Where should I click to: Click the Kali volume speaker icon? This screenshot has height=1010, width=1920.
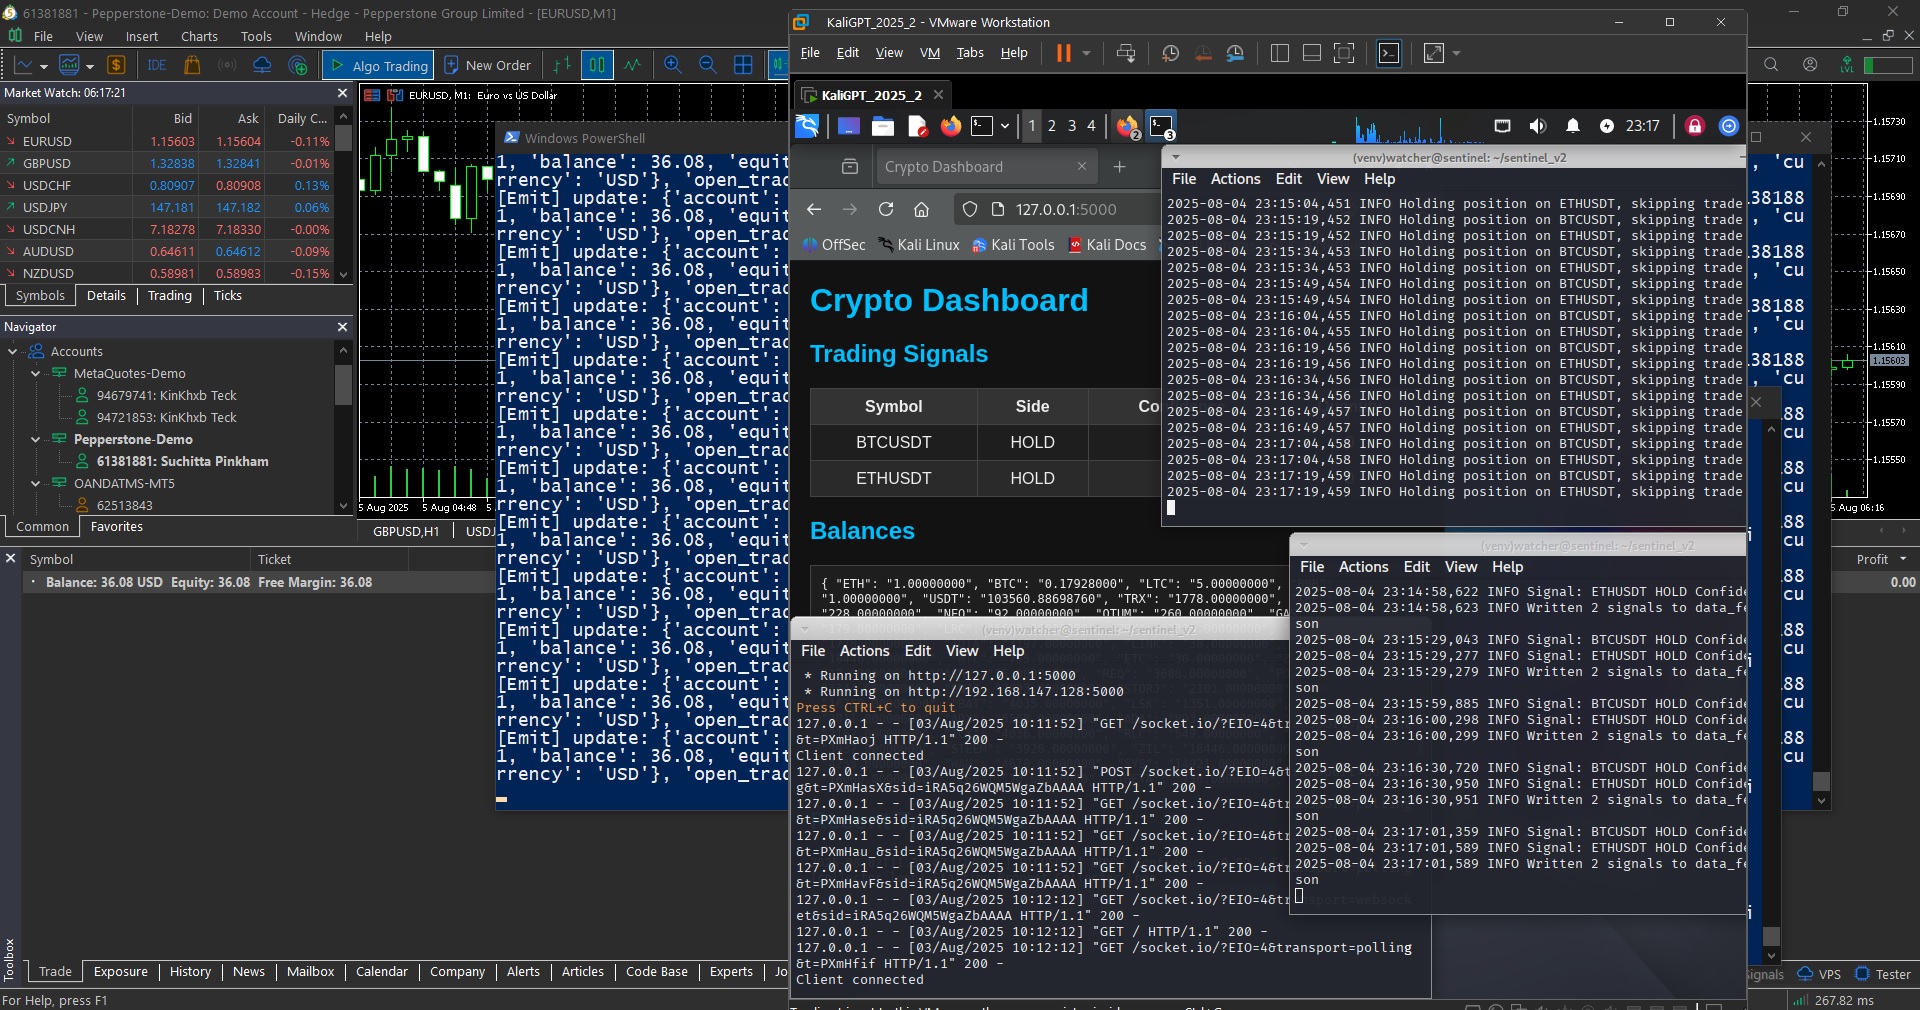pyautogui.click(x=1538, y=126)
